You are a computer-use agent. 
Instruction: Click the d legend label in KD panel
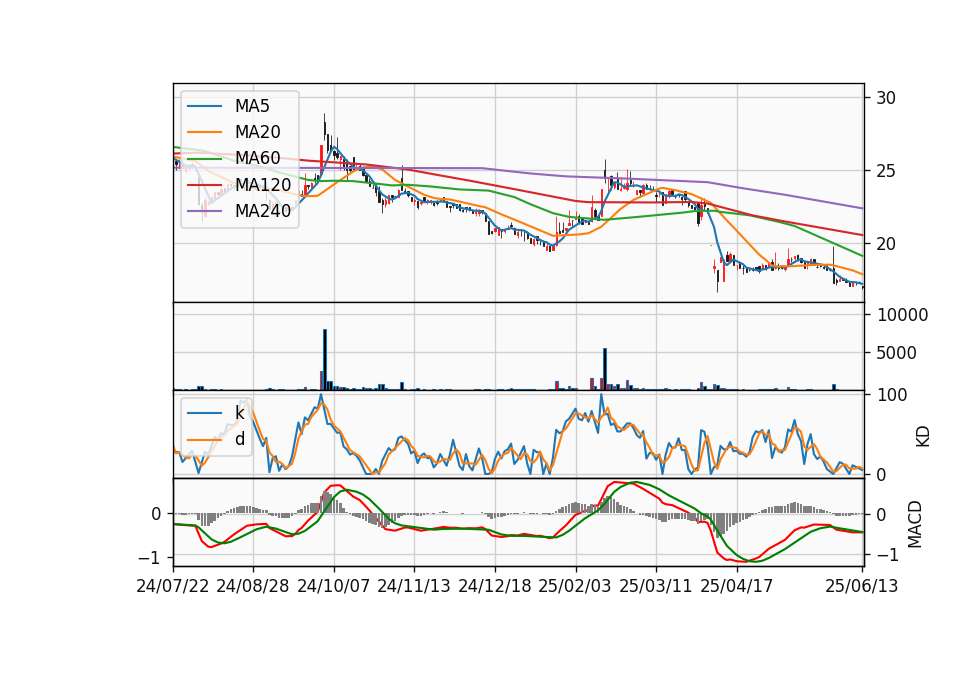pyautogui.click(x=239, y=438)
